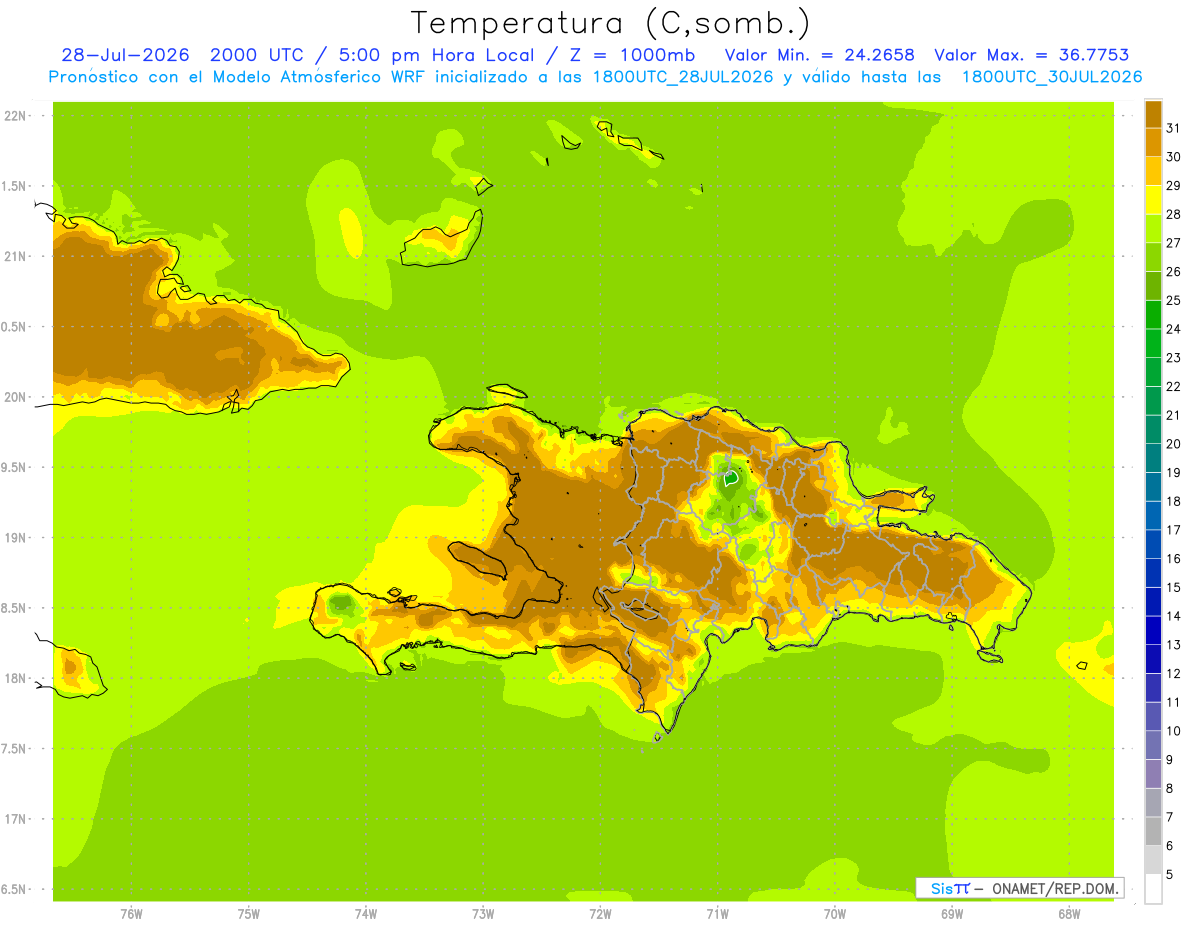This screenshot has width=1200, height=927.
Task: Click the 'Valor Max. = 36.7753' readout
Action: [x=1032, y=55]
